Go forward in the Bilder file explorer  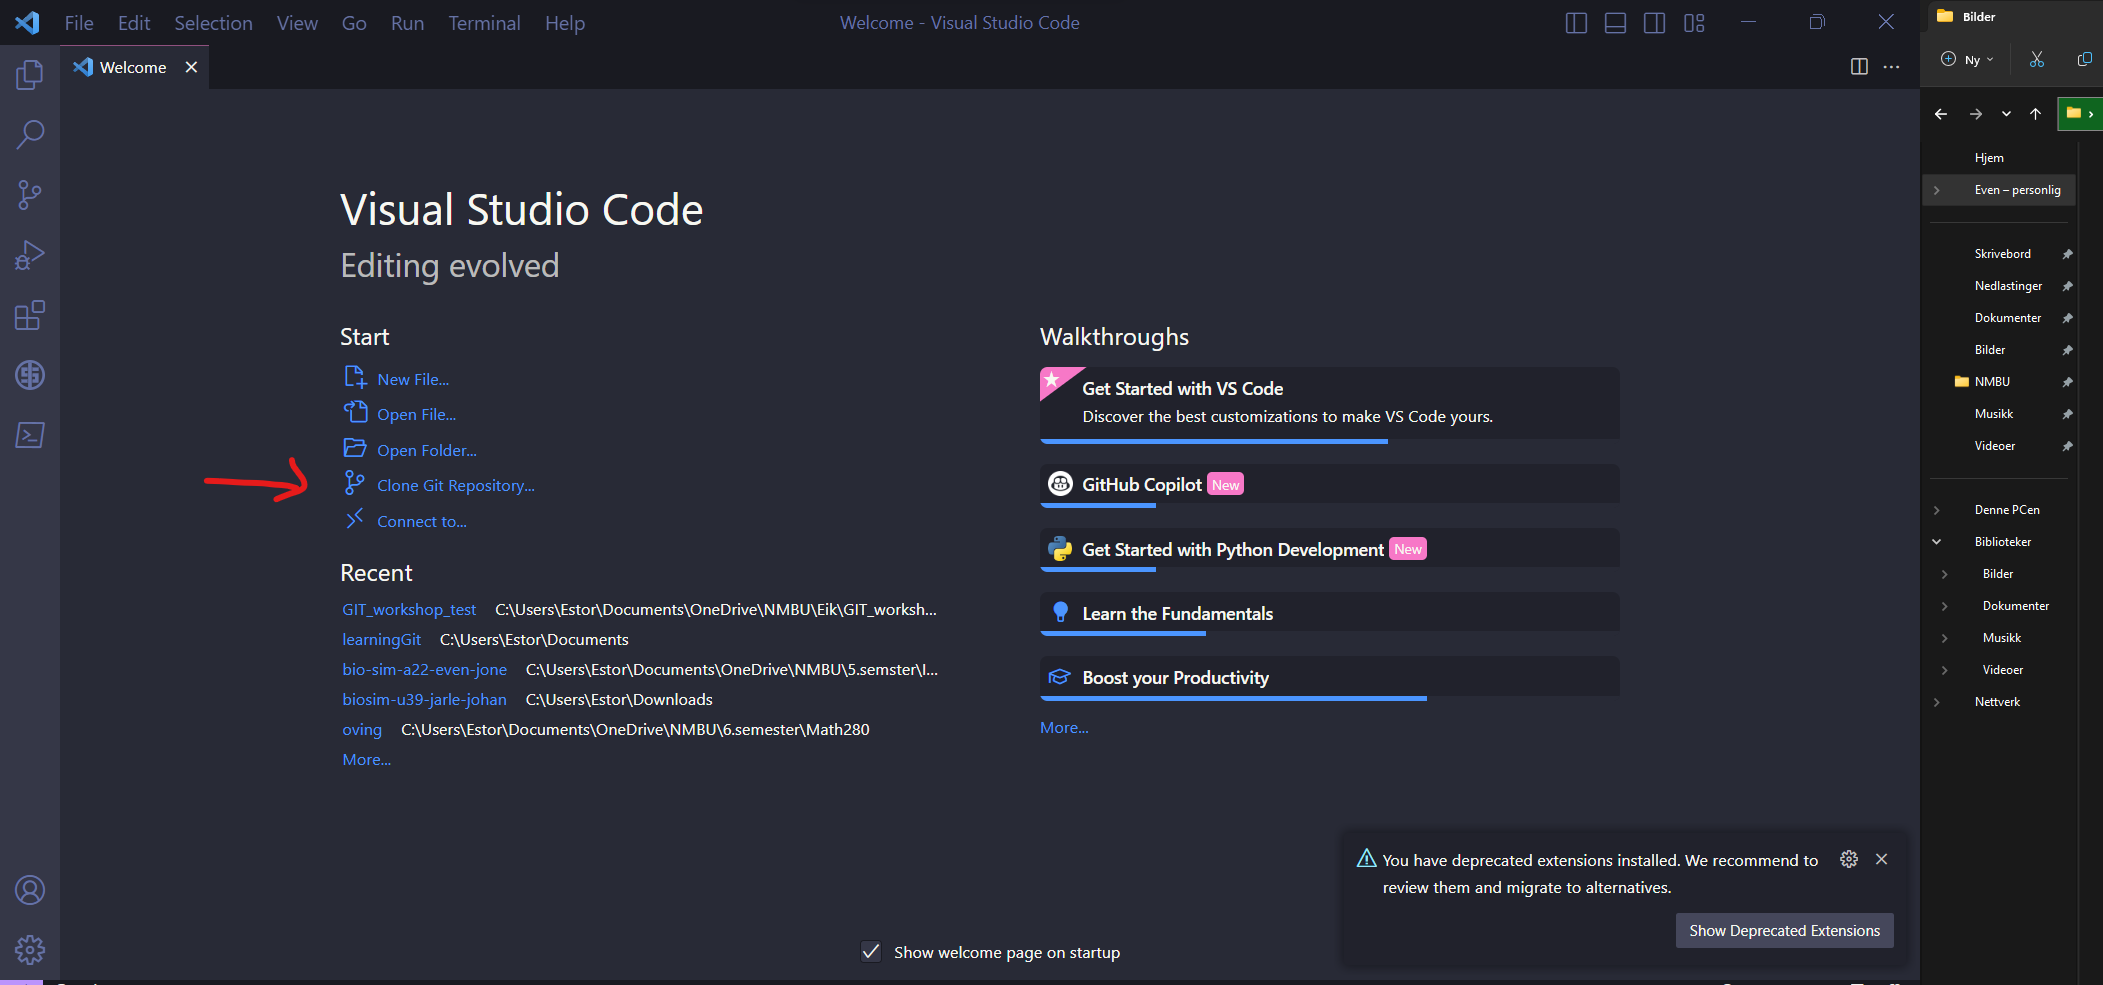click(1976, 114)
